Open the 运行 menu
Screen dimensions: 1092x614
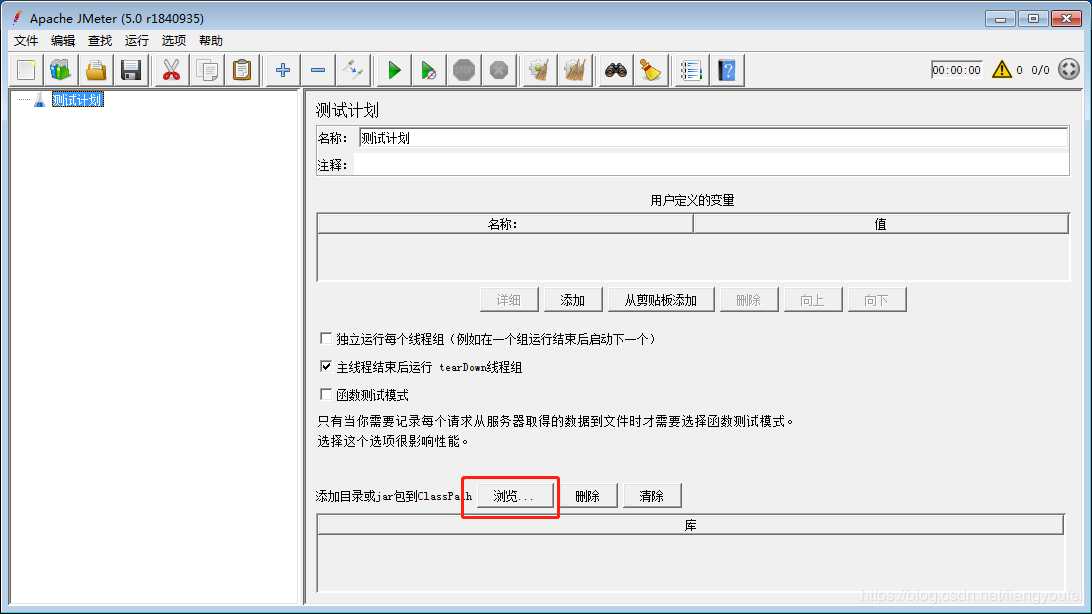136,40
